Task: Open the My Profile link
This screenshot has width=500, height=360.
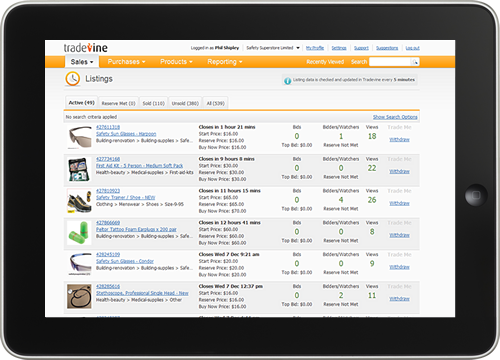Action: 315,48
